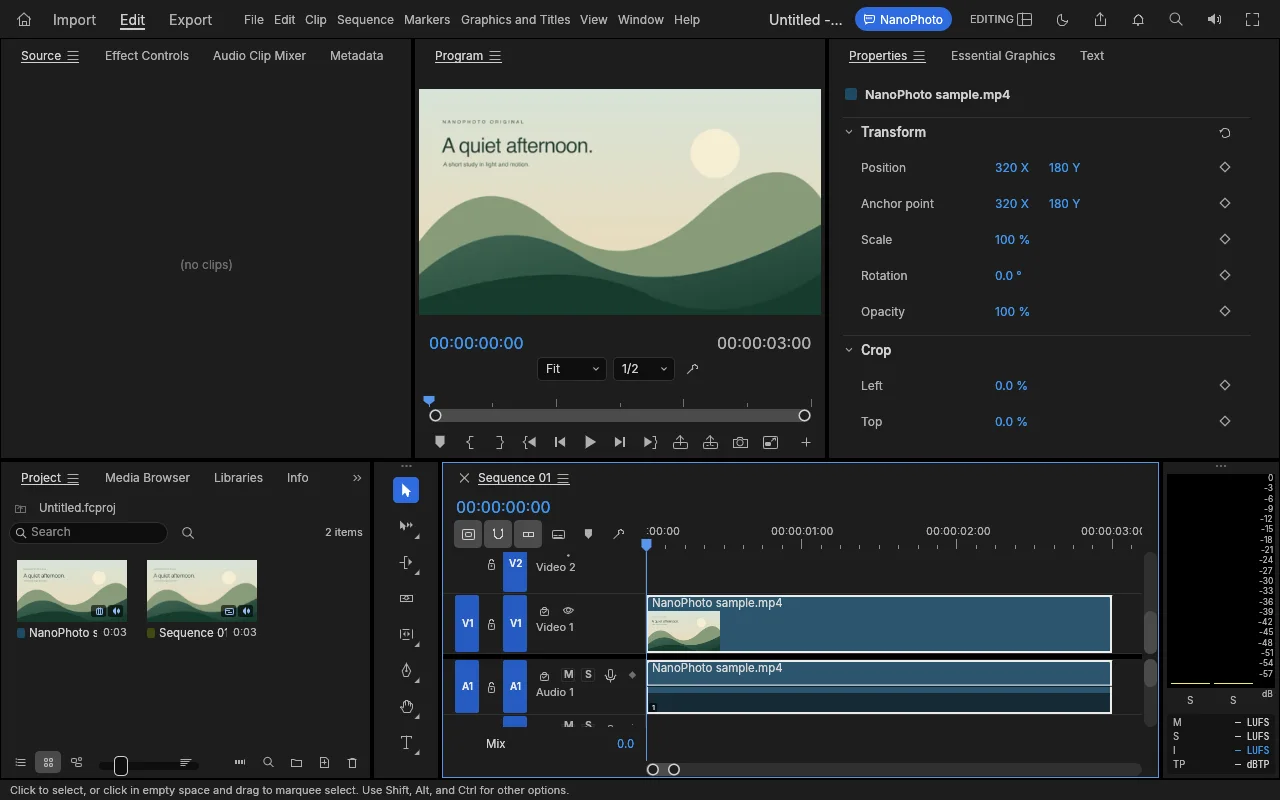Toggle visibility of Video 1 track
The image size is (1280, 800).
(x=568, y=611)
